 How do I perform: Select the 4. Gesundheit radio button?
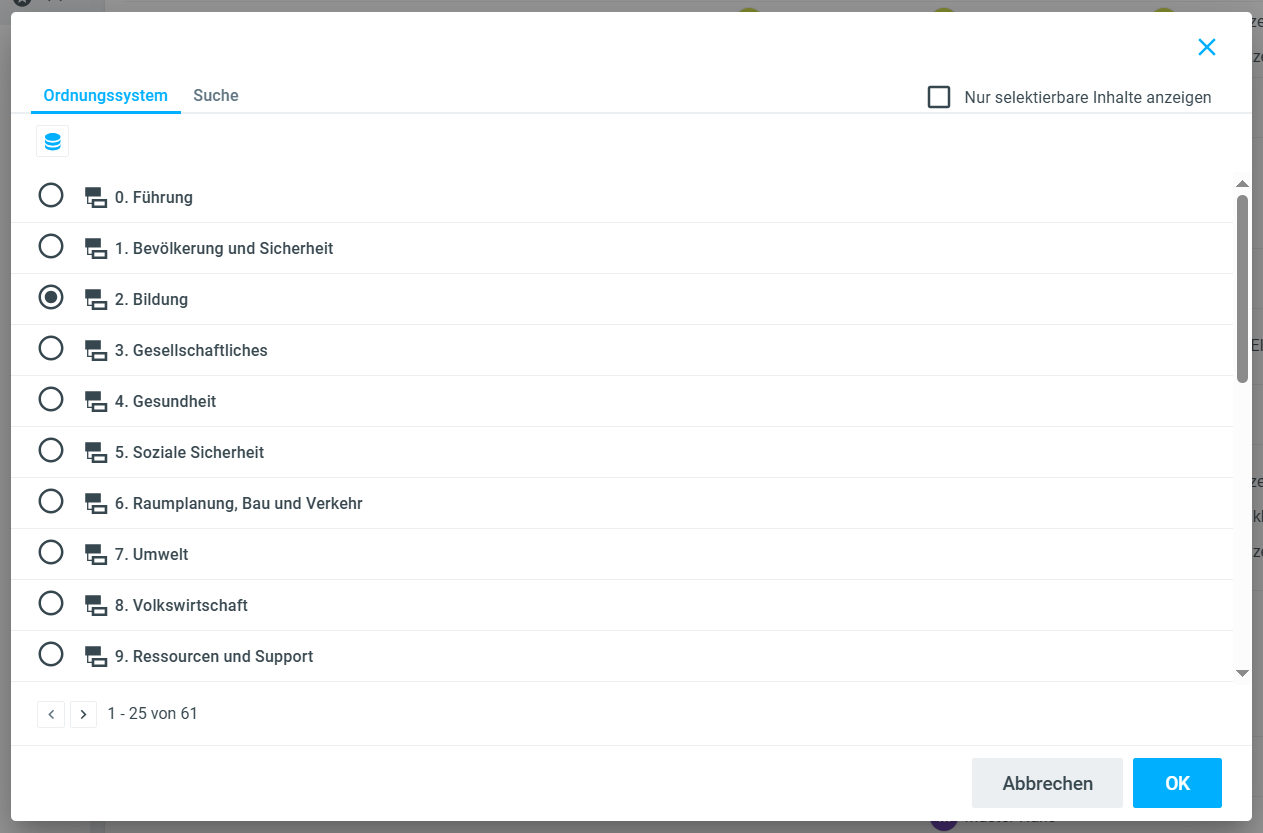51,400
